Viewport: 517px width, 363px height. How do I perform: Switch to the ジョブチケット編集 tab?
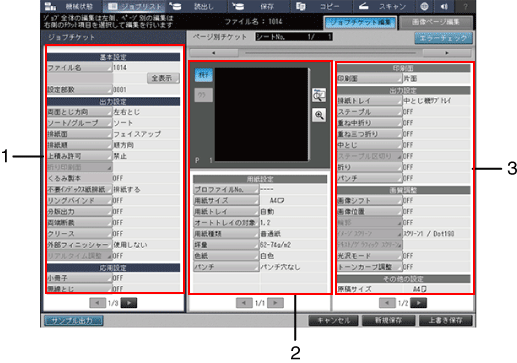tap(360, 22)
